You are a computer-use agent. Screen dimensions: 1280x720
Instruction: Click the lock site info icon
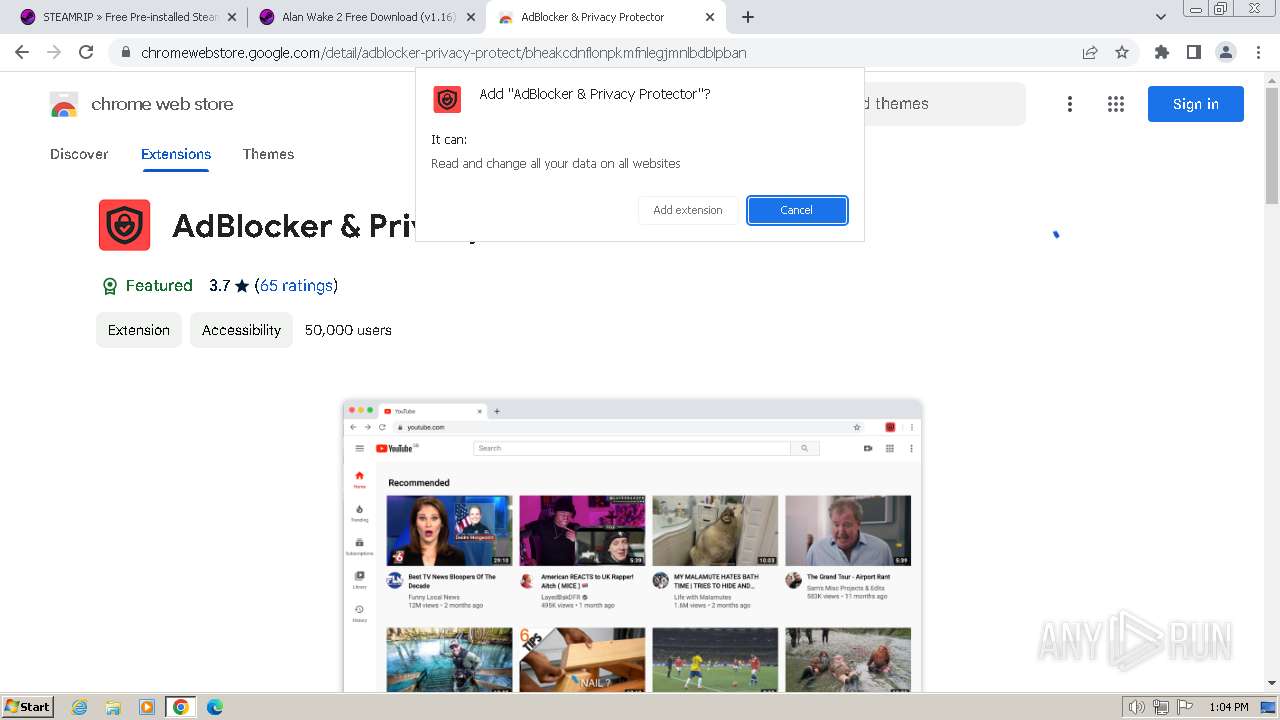click(125, 52)
